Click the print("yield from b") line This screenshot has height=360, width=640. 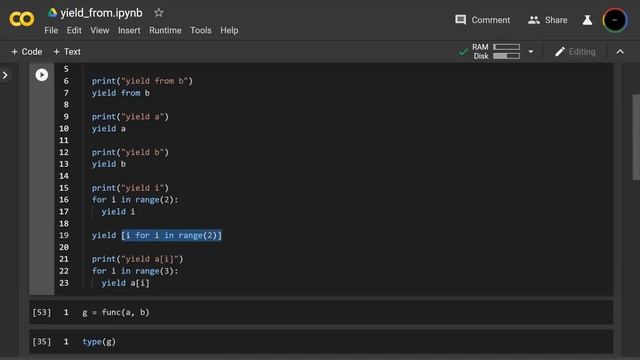[x=142, y=81]
